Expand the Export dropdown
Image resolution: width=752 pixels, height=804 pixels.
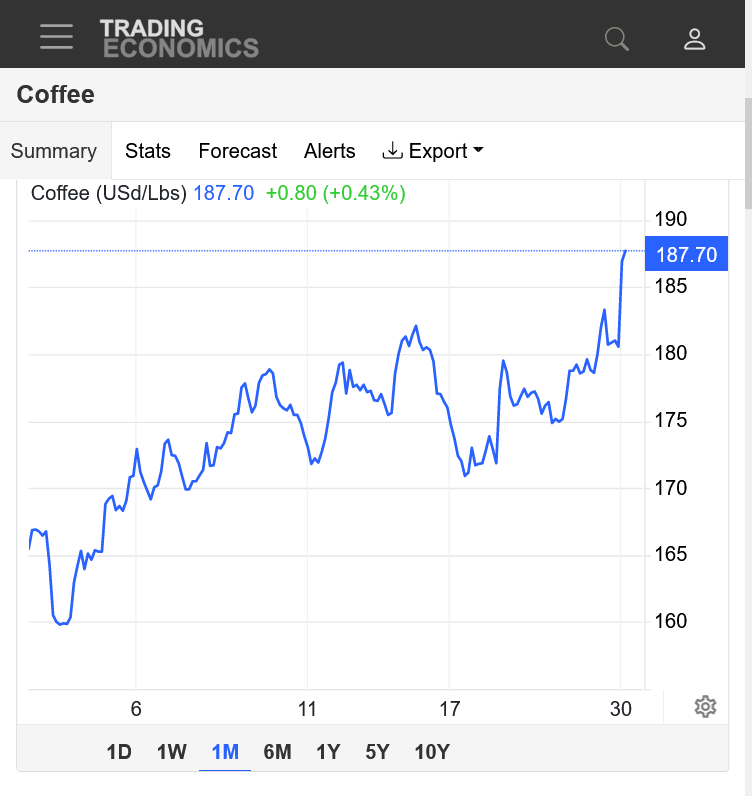(433, 151)
